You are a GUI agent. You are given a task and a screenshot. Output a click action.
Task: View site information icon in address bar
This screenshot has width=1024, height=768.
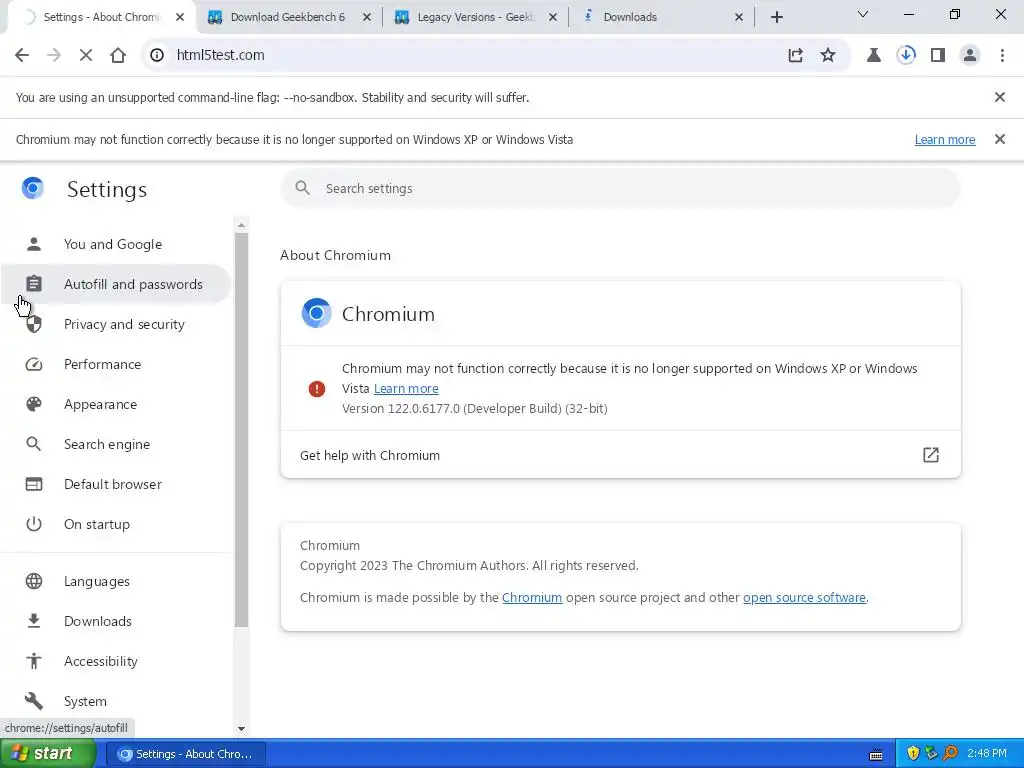pos(157,55)
